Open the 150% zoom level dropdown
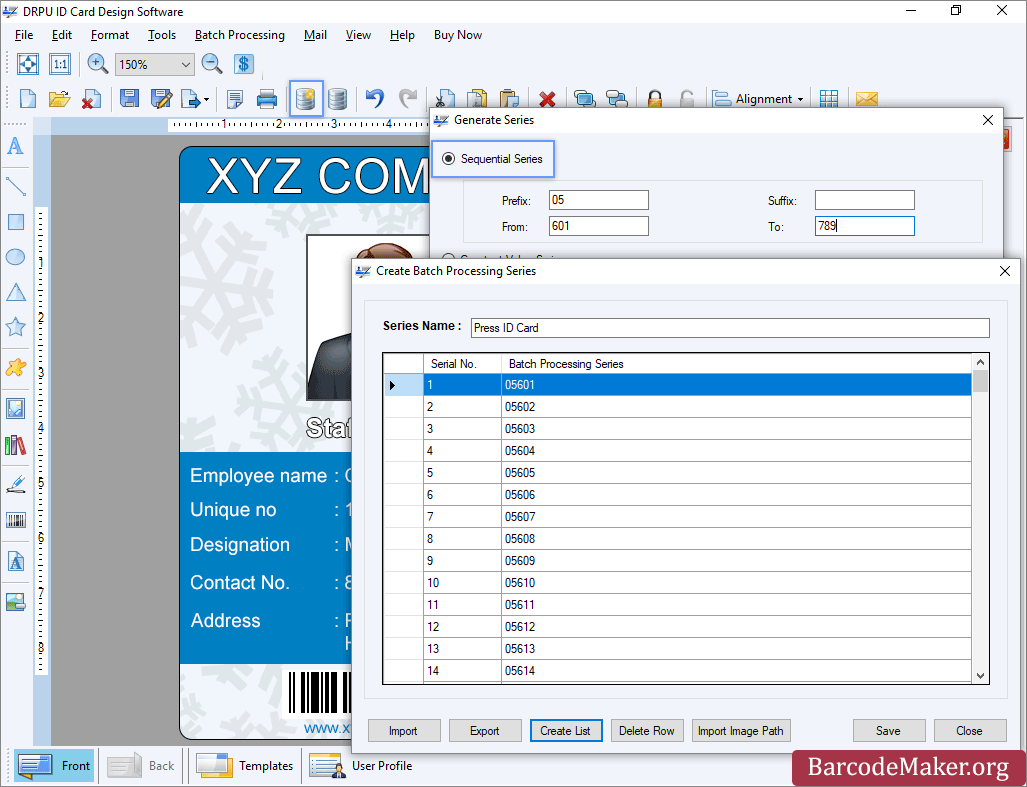This screenshot has height=787, width=1027. coord(185,65)
